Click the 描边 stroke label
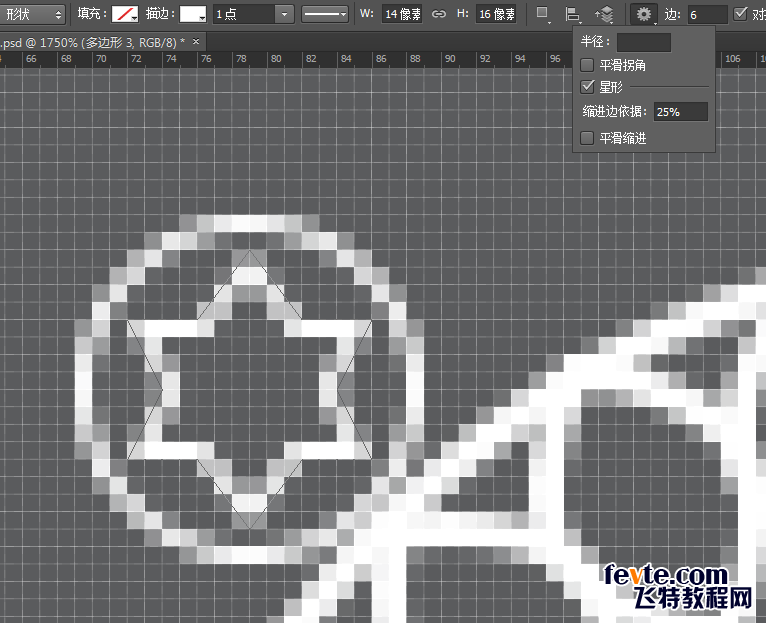The height and width of the screenshot is (623, 766). pyautogui.click(x=160, y=14)
